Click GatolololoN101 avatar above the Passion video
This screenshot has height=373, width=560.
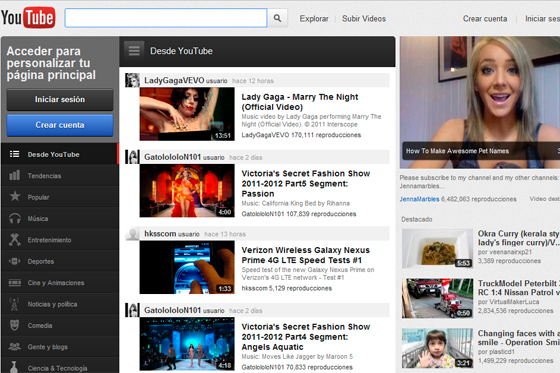click(132, 157)
